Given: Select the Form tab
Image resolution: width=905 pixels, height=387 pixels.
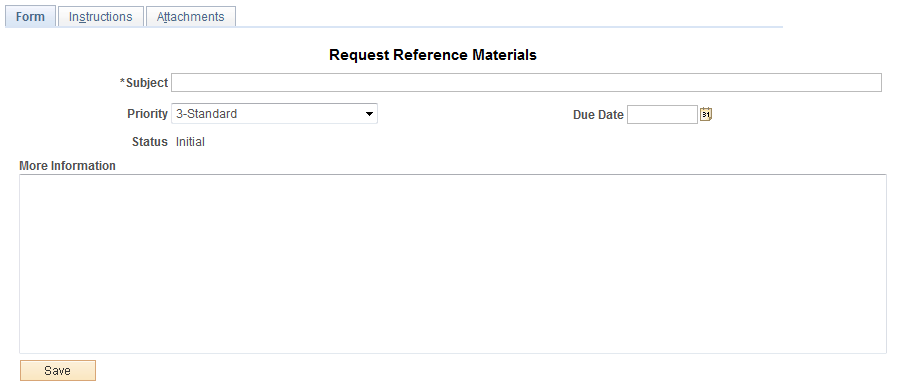Looking at the screenshot, I should pos(30,17).
